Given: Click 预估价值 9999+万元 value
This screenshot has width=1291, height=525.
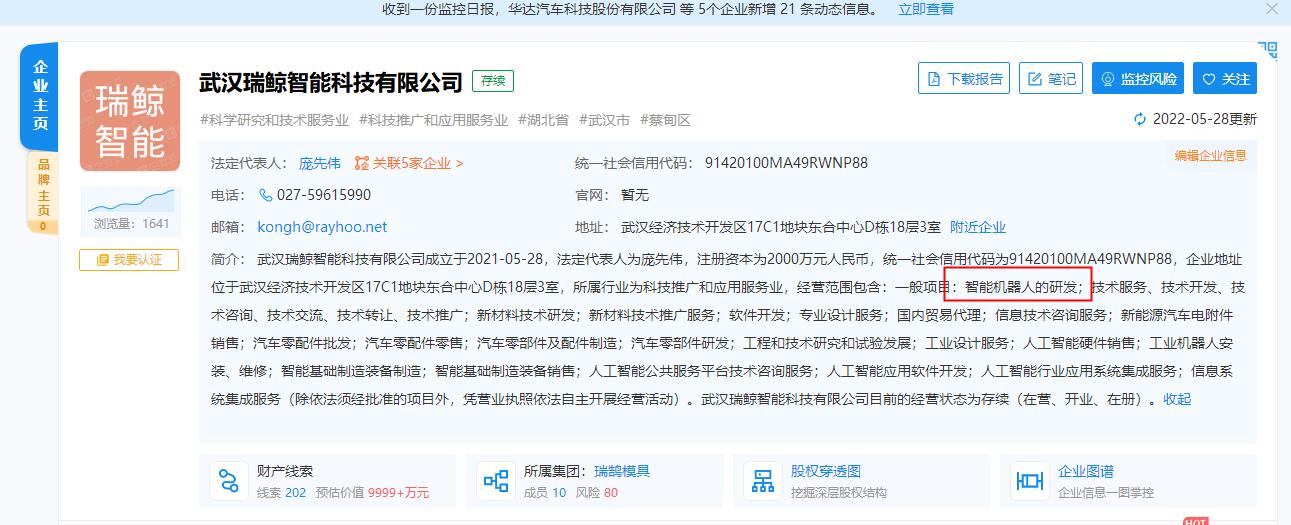Looking at the screenshot, I should click(x=372, y=493).
